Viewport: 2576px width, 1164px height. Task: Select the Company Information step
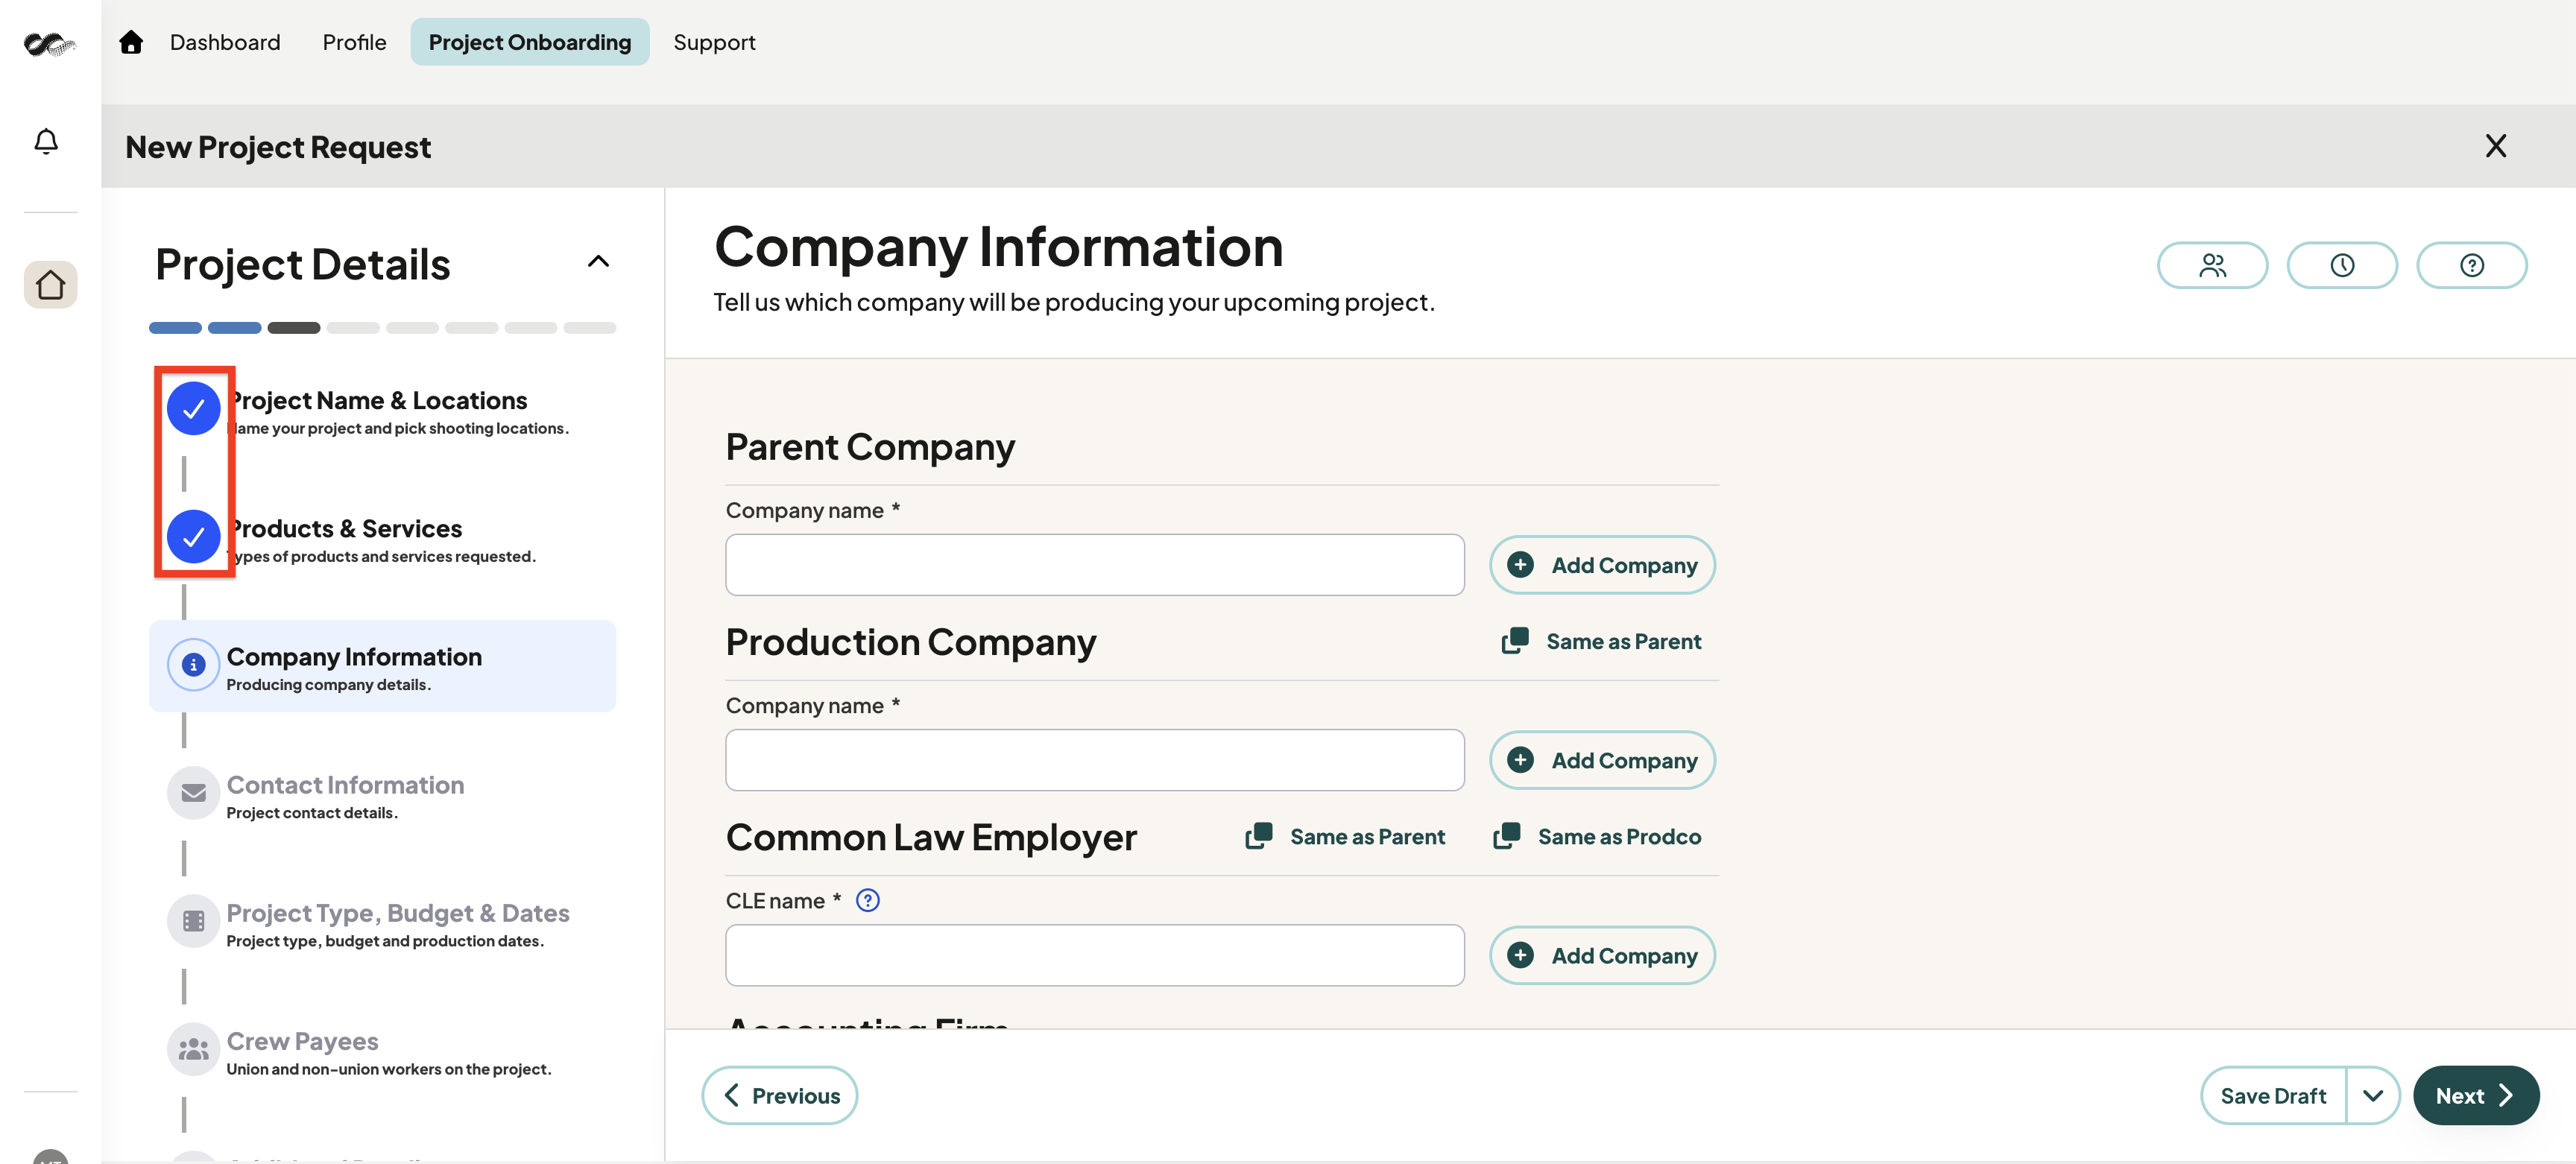(x=382, y=666)
